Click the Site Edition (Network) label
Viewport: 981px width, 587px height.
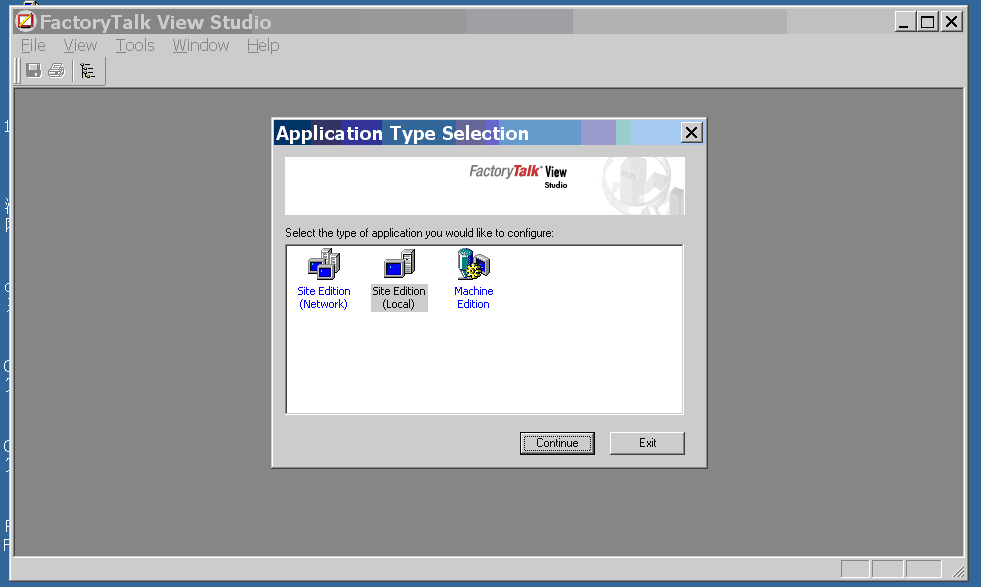point(323,298)
